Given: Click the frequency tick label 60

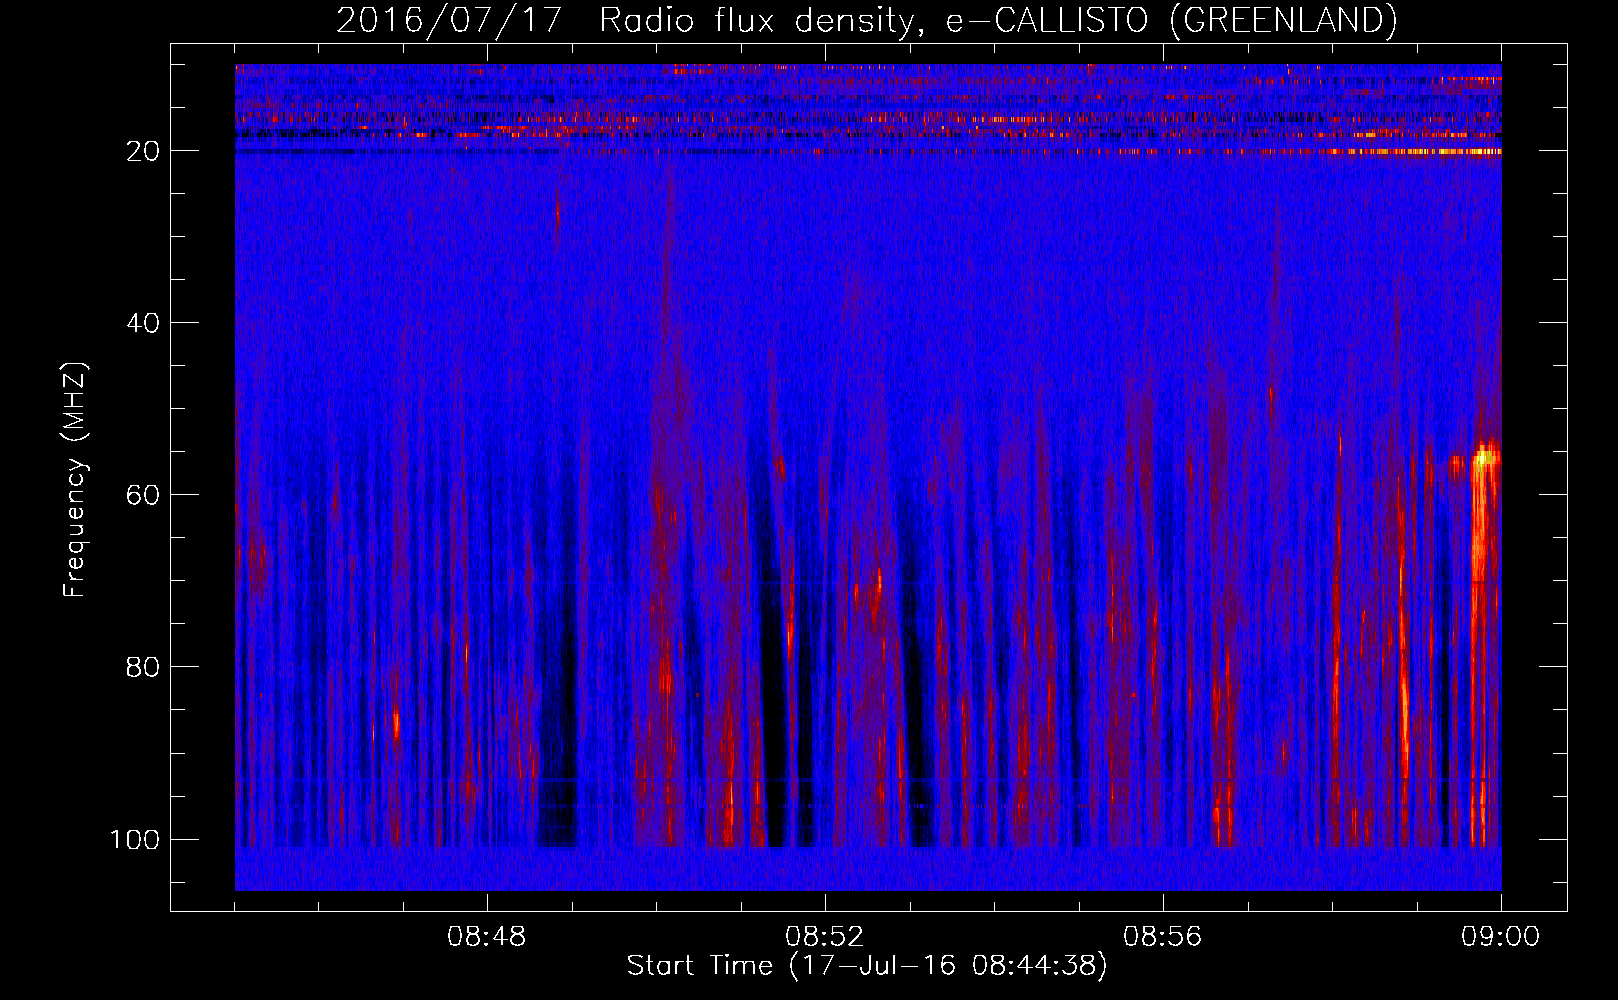Looking at the screenshot, I should (143, 495).
